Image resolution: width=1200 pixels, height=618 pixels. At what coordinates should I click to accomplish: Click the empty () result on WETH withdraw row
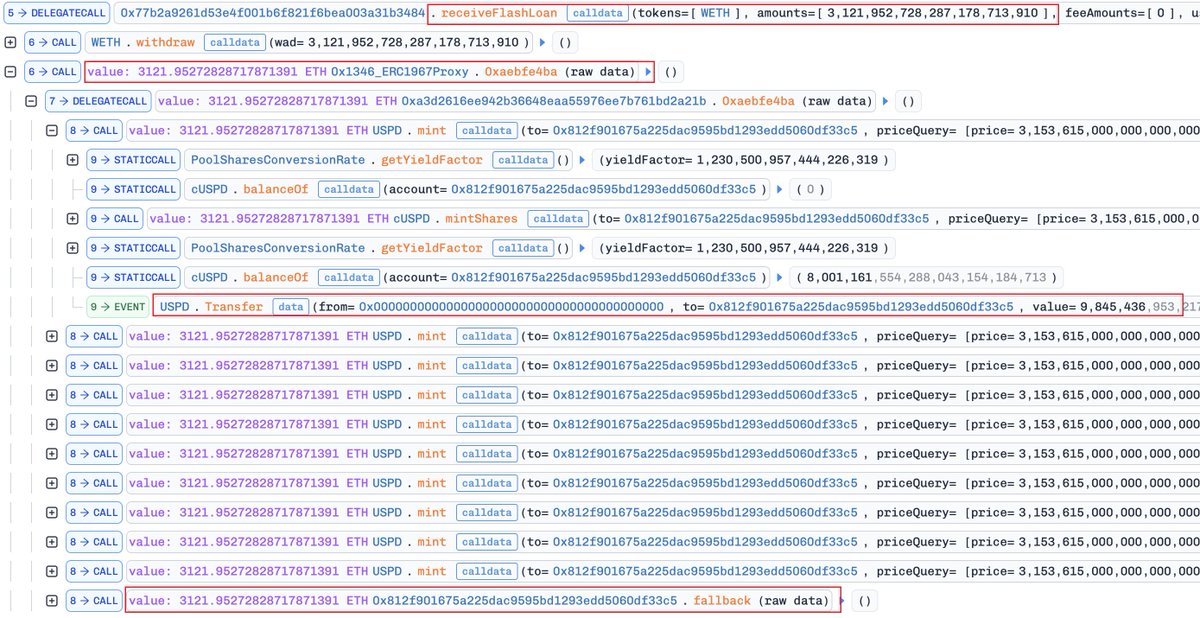coord(565,43)
